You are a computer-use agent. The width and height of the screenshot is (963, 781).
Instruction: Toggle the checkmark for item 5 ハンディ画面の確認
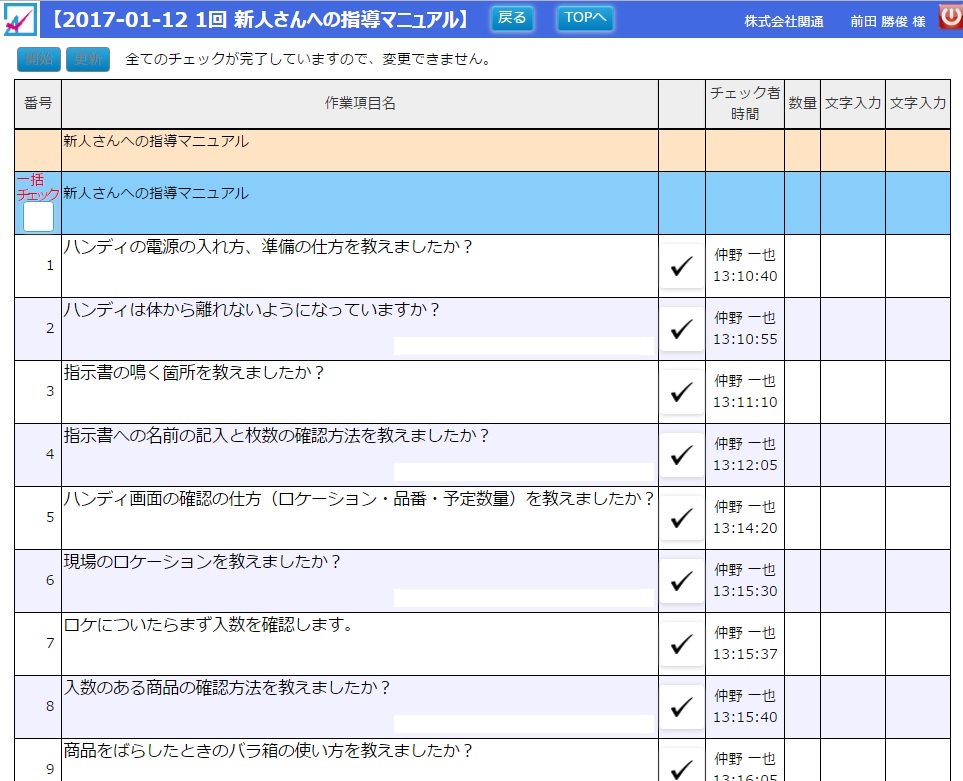[x=681, y=518]
